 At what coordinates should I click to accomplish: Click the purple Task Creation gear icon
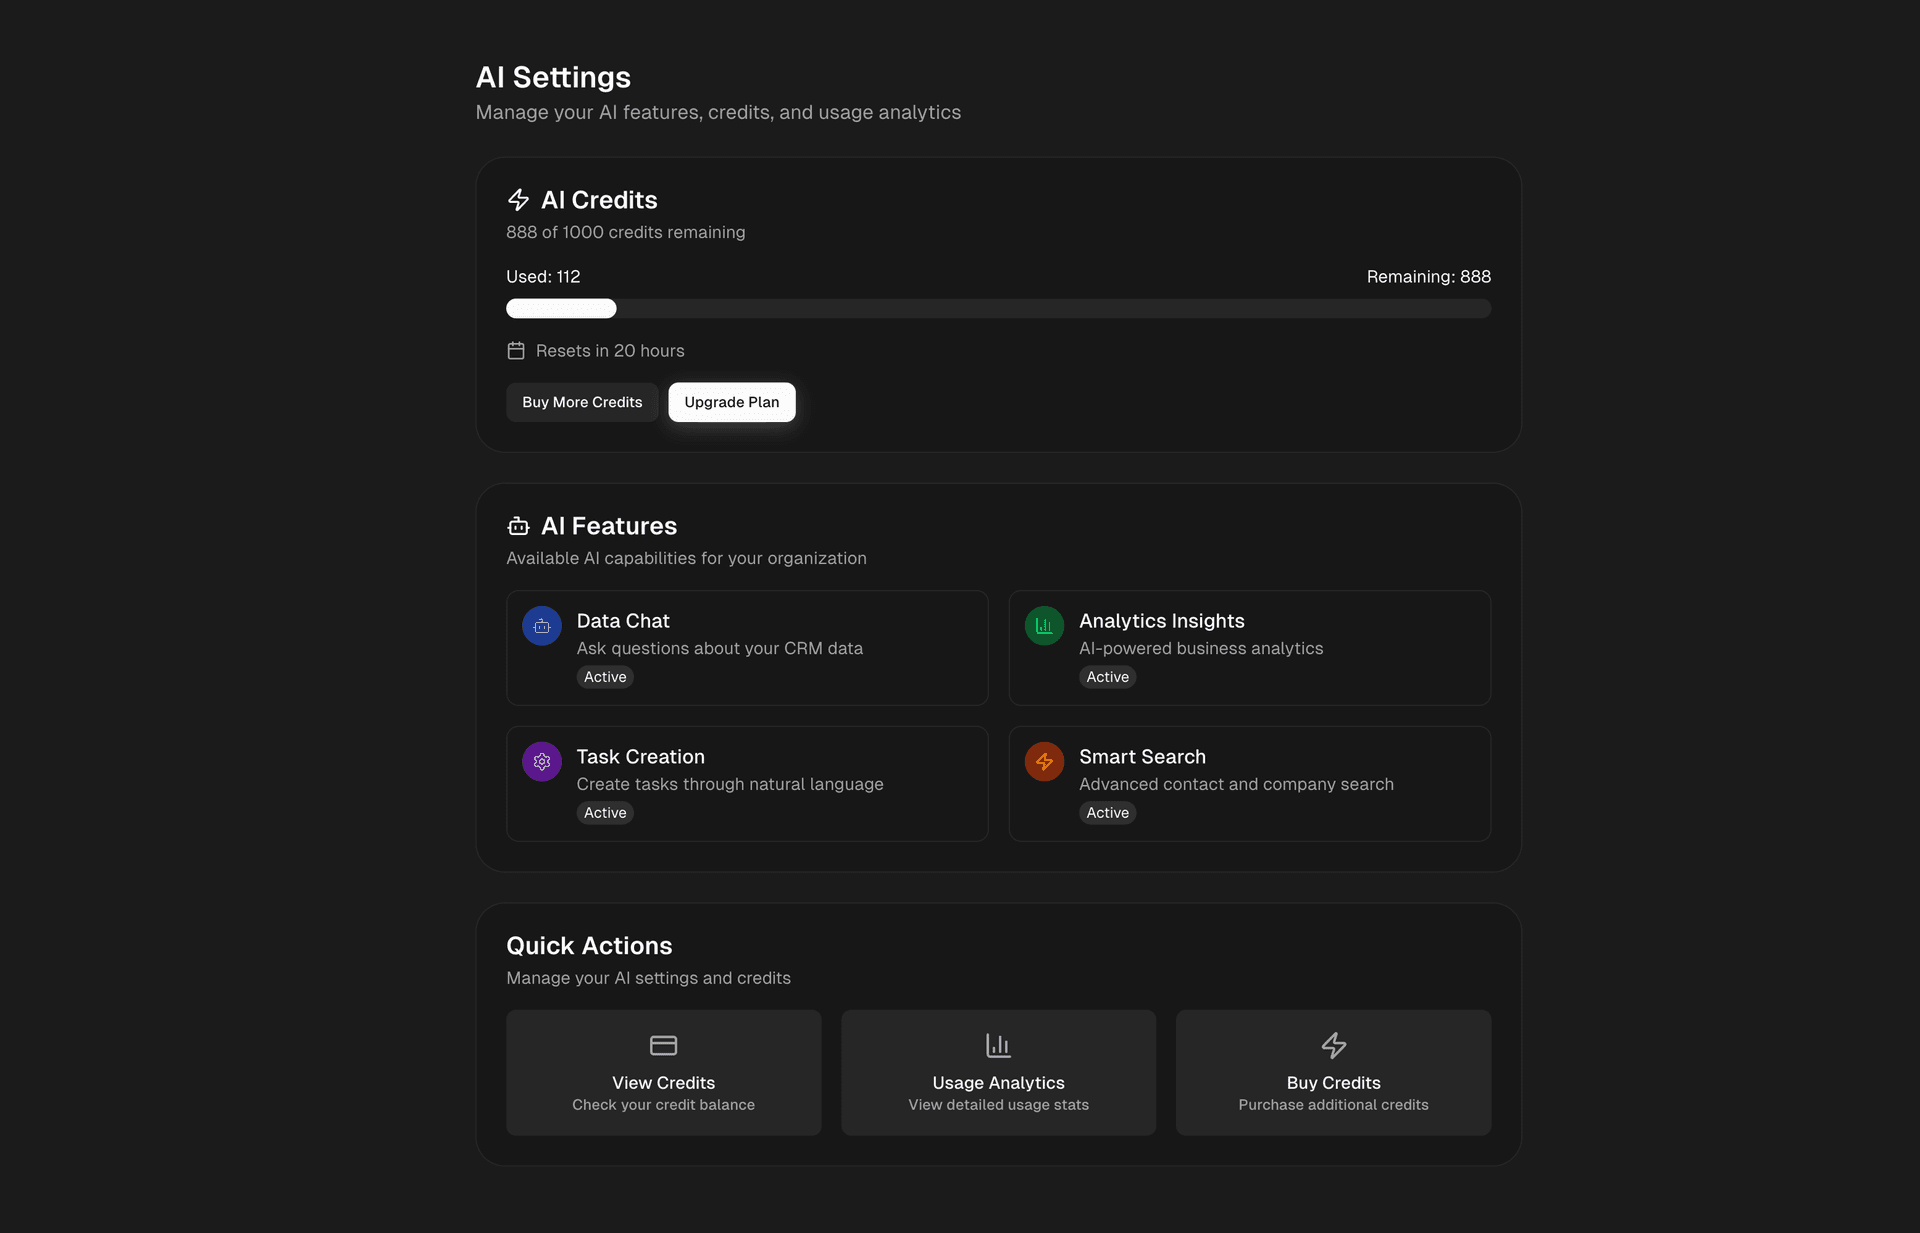tap(541, 761)
